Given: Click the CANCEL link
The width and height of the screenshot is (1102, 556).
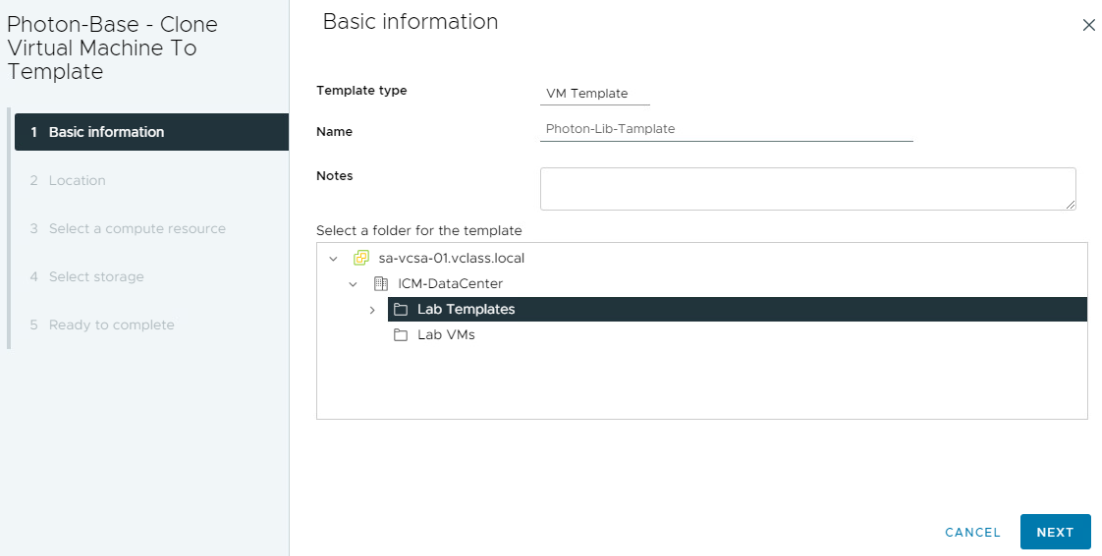Looking at the screenshot, I should pos(972,532).
